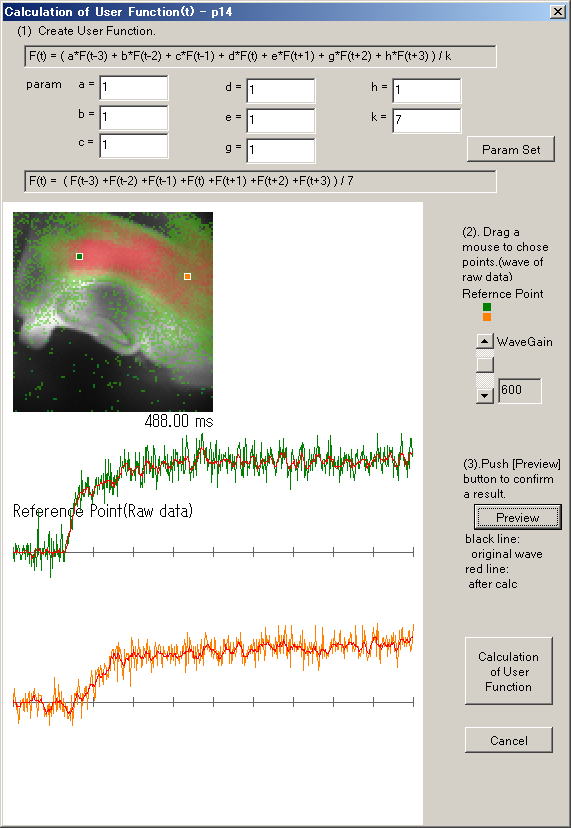Click the param d input field

pyautogui.click(x=280, y=90)
